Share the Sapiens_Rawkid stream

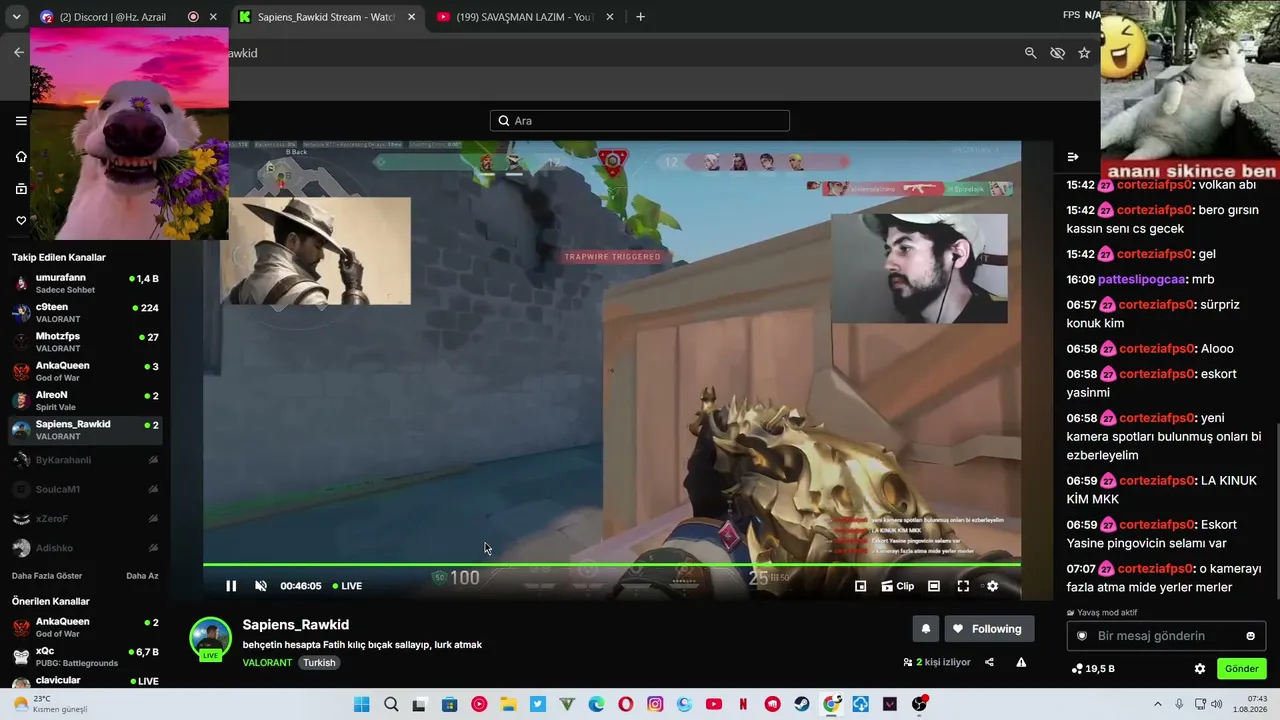click(989, 662)
